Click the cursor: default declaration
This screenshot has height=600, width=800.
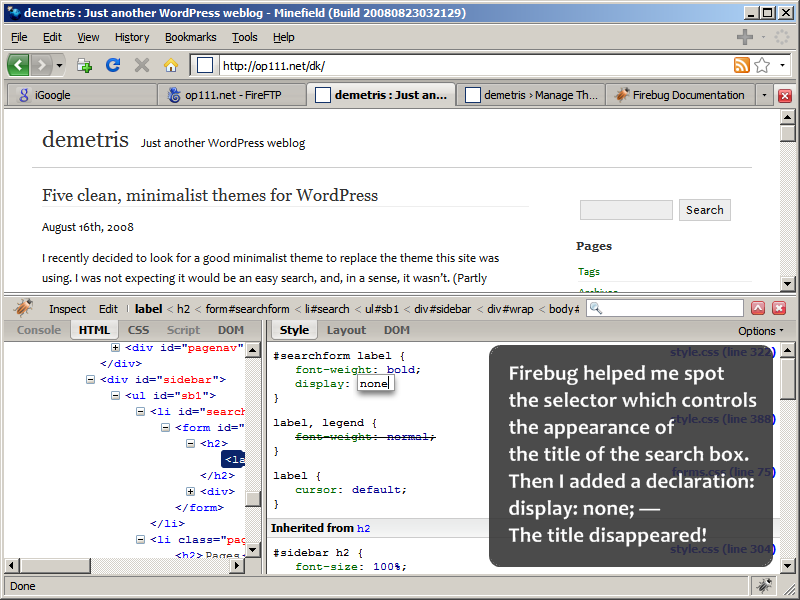(x=351, y=490)
